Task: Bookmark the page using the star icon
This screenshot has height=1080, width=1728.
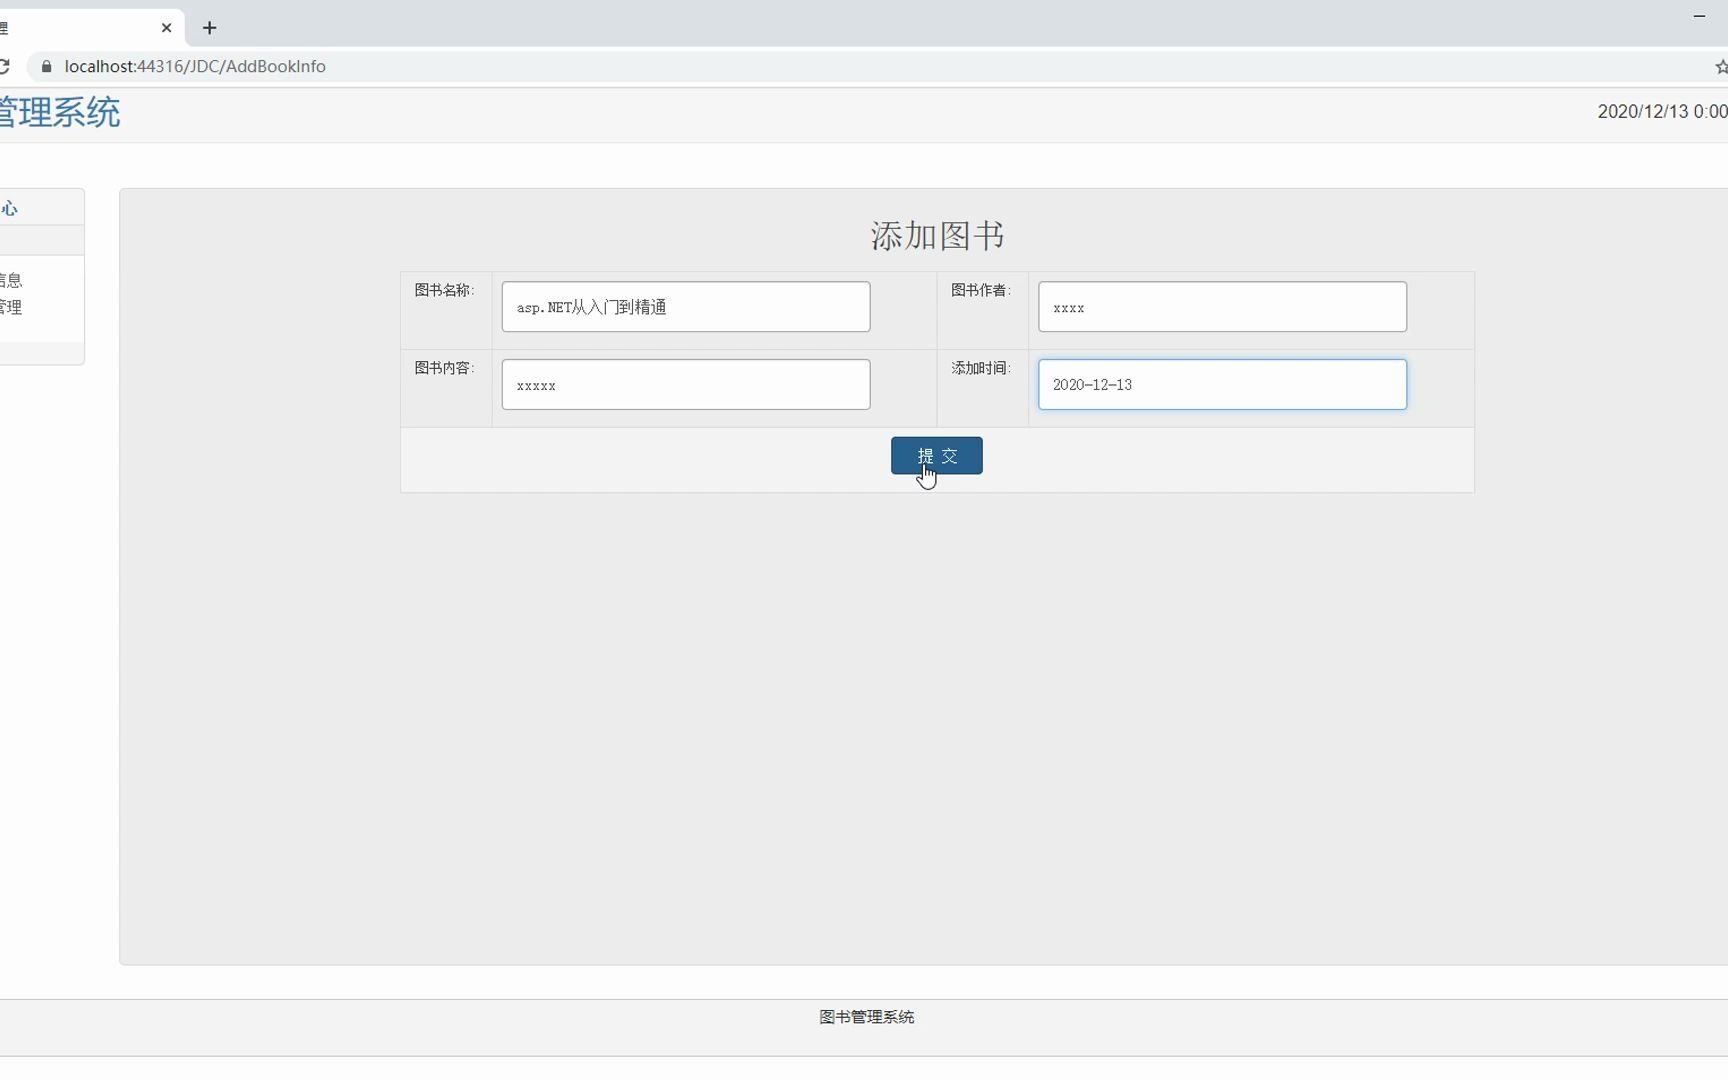Action: tap(1722, 66)
